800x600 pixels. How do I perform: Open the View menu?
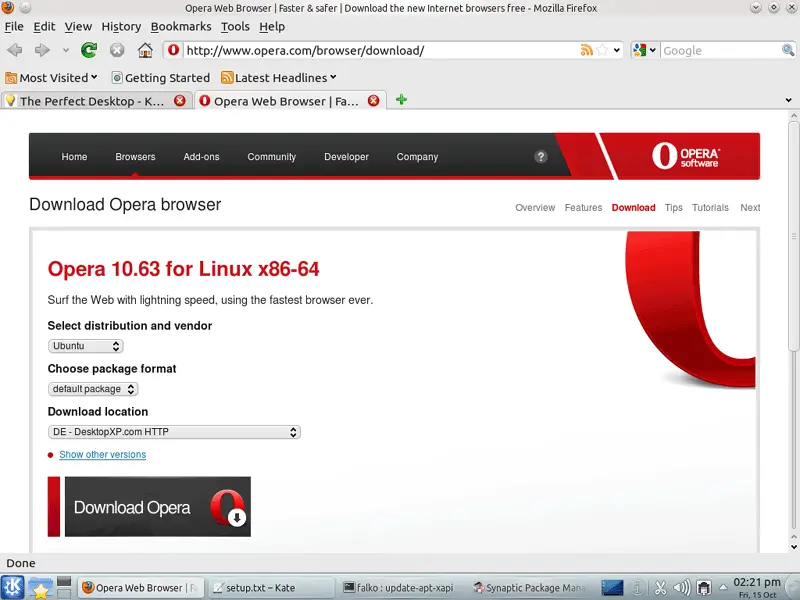point(78,27)
